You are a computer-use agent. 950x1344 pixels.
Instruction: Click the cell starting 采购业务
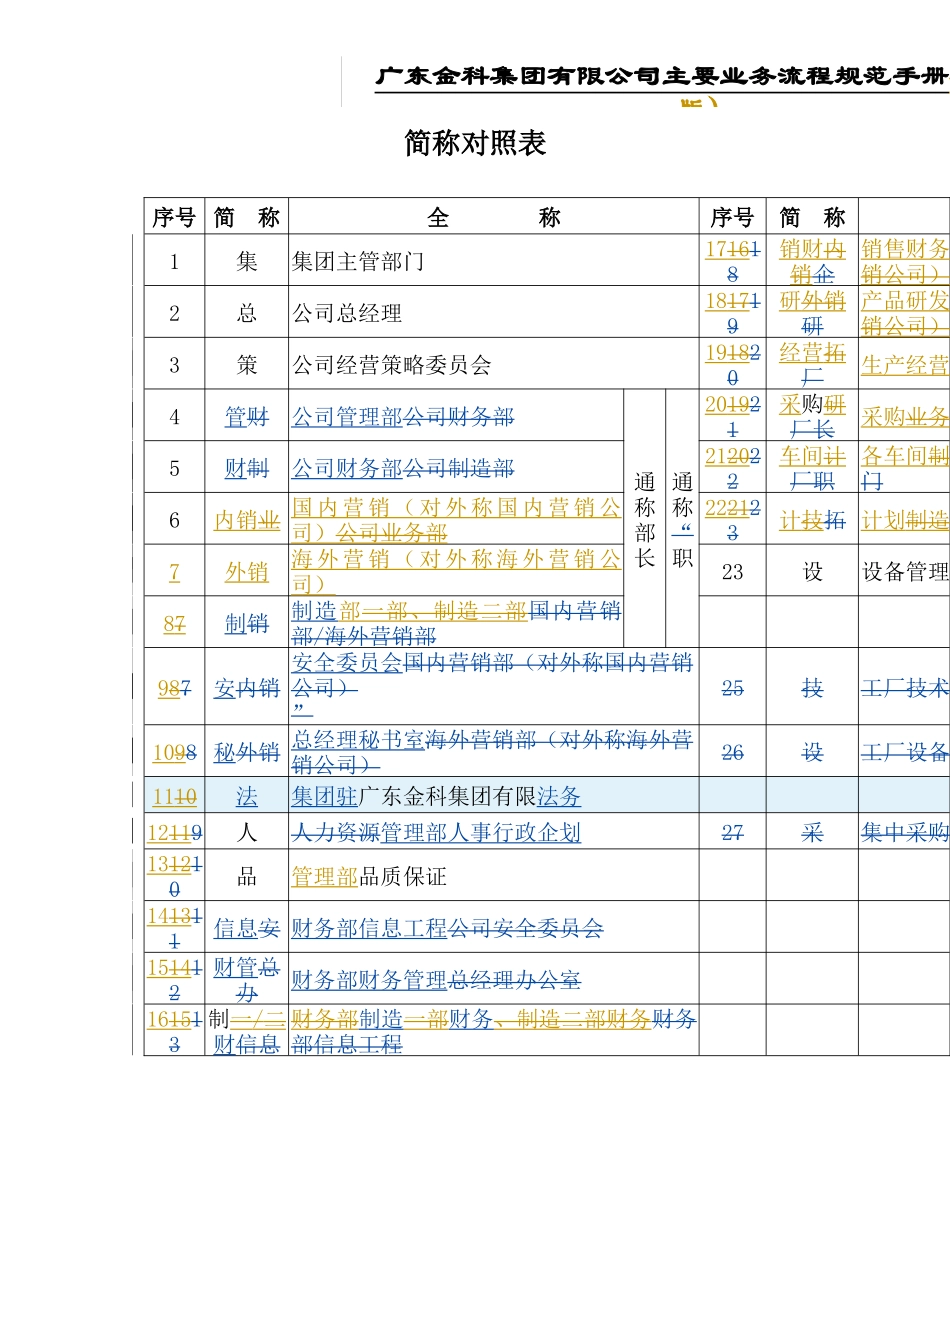[x=905, y=417]
